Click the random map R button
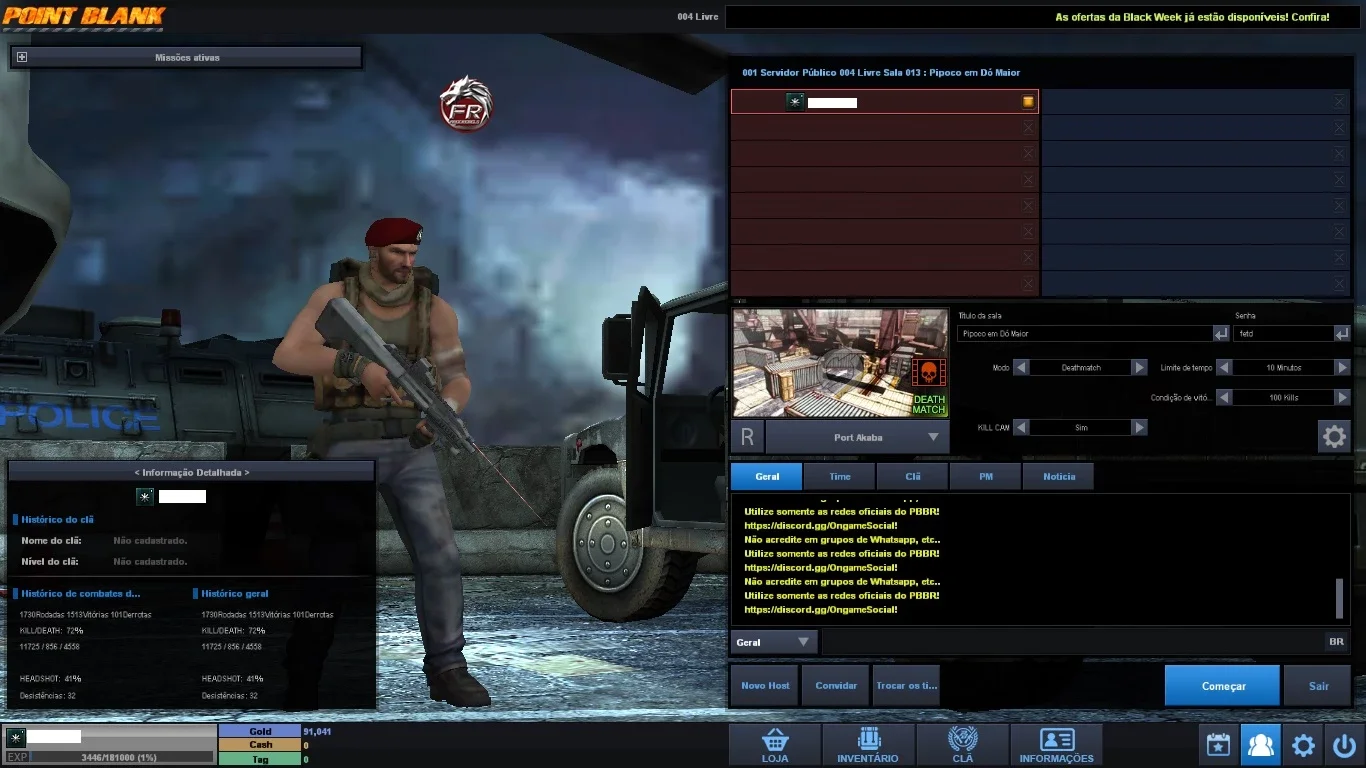This screenshot has width=1366, height=768. (747, 437)
